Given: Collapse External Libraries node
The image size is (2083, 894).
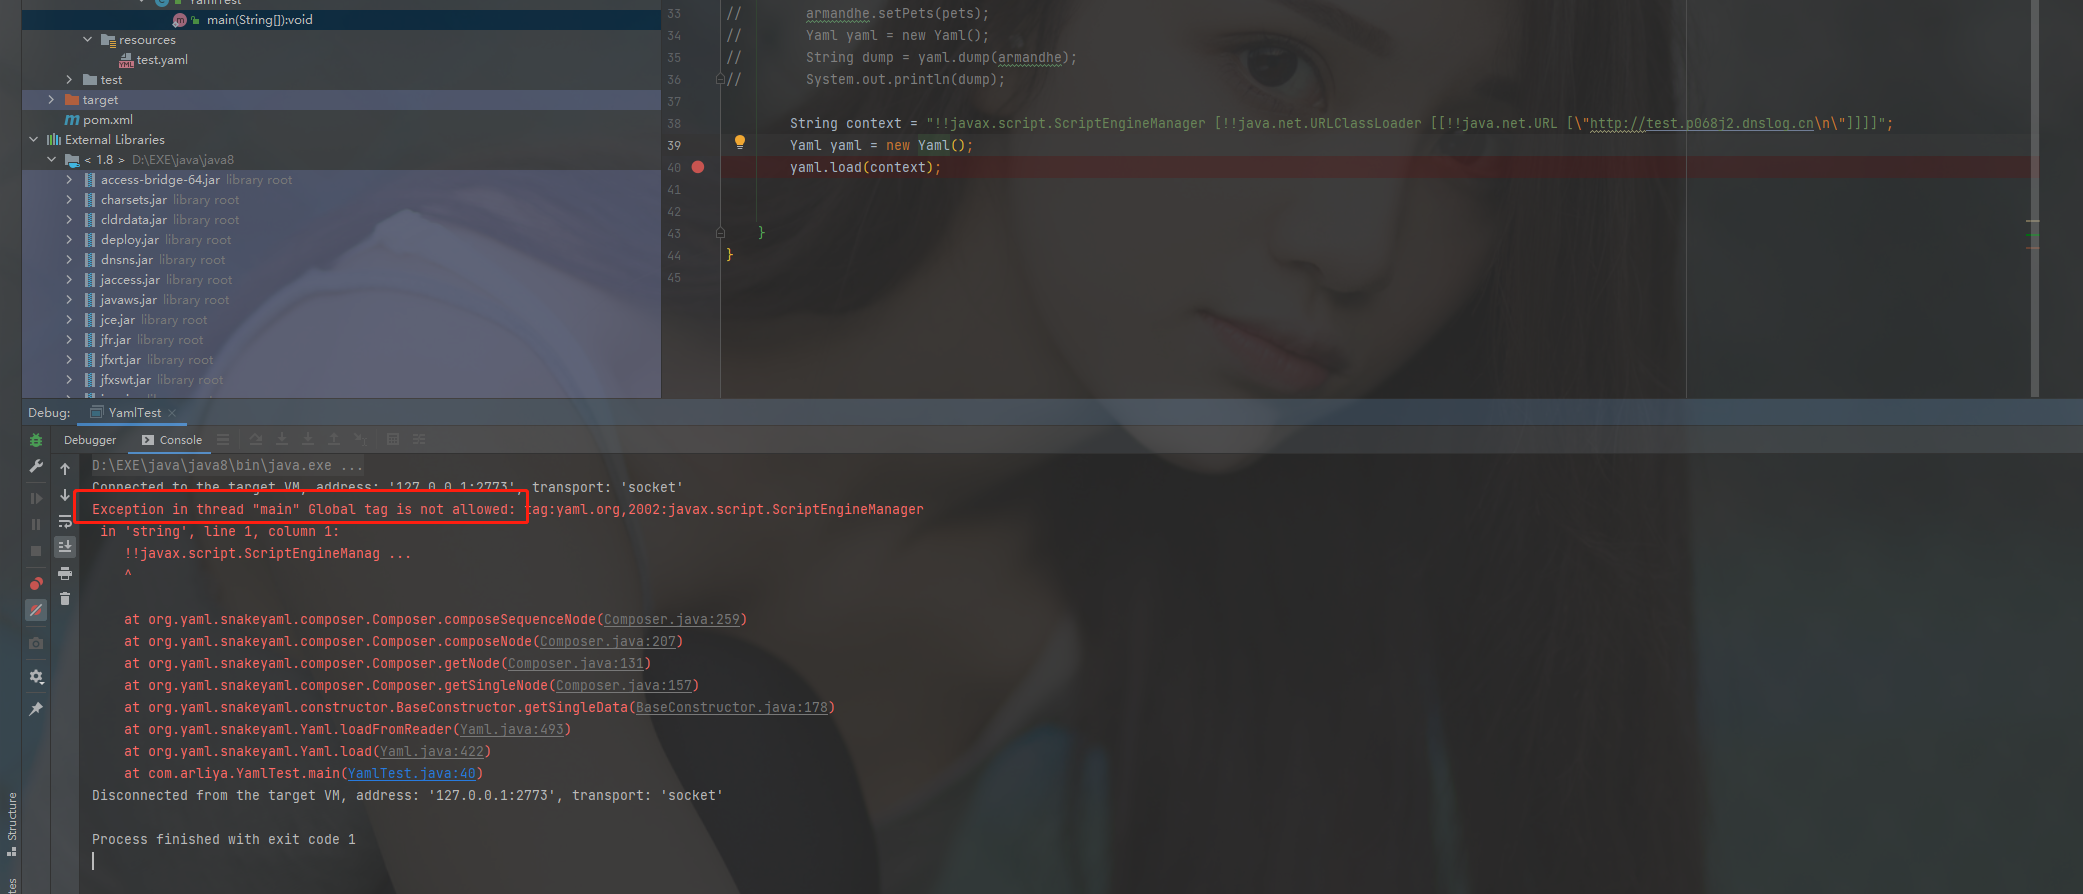Looking at the screenshot, I should pyautogui.click(x=33, y=140).
